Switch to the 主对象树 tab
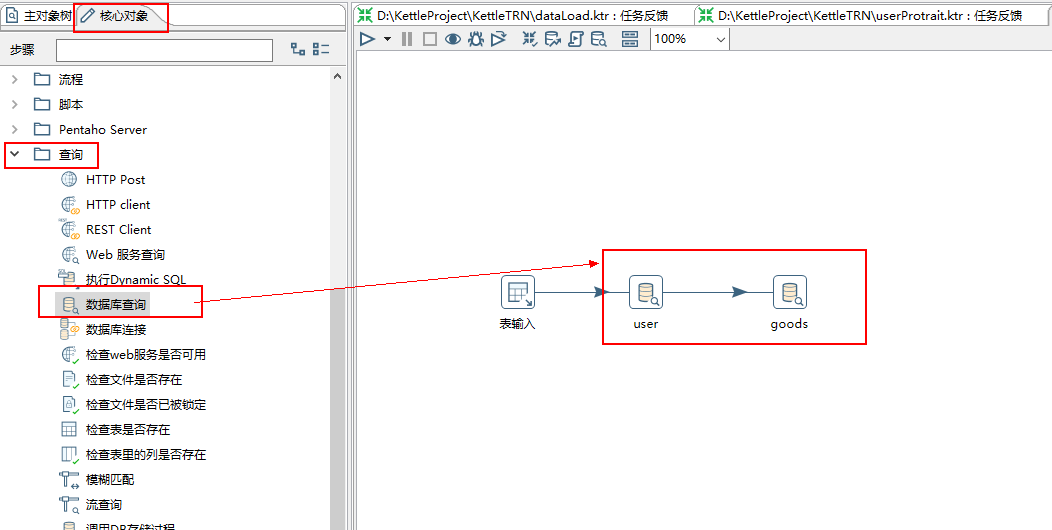 (x=39, y=15)
